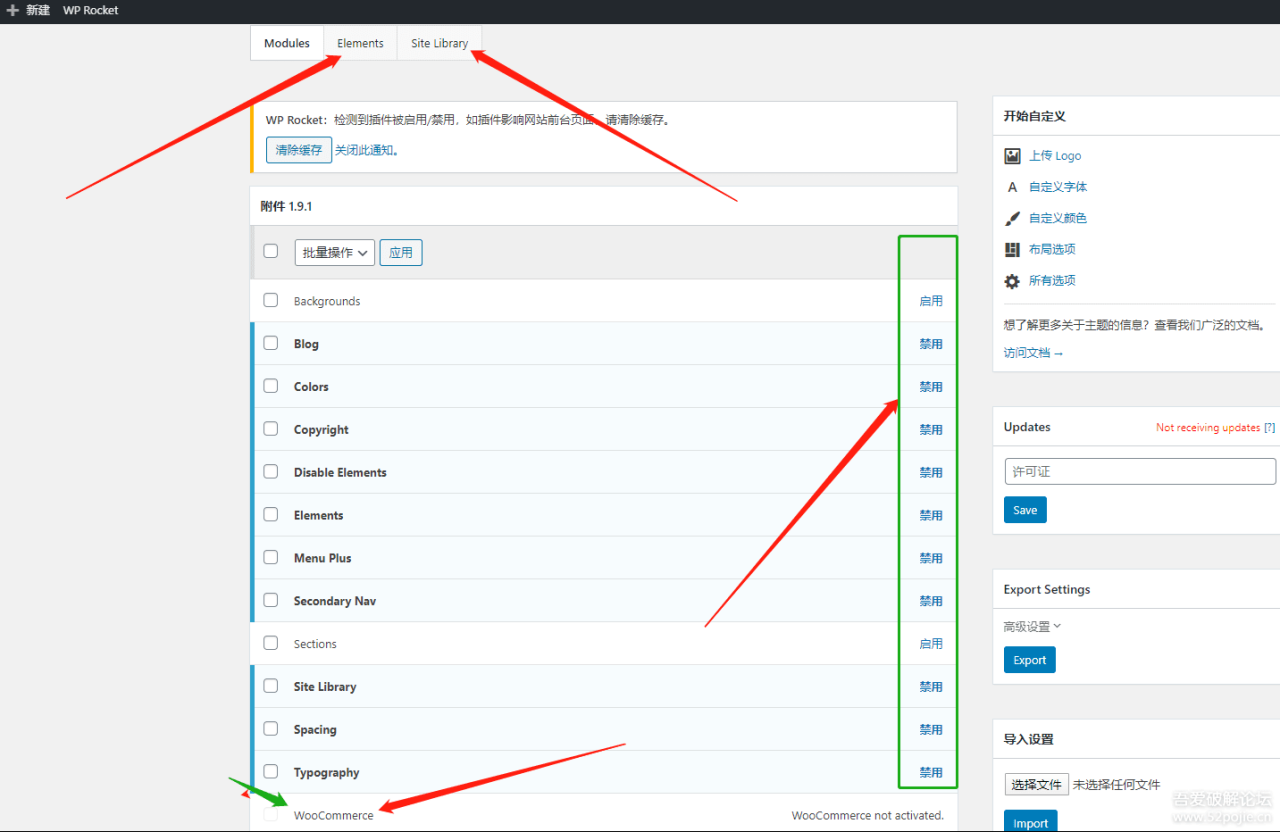Click the 'WooCommerce not activated.' text
Viewport: 1280px width, 832px height.
coord(867,816)
